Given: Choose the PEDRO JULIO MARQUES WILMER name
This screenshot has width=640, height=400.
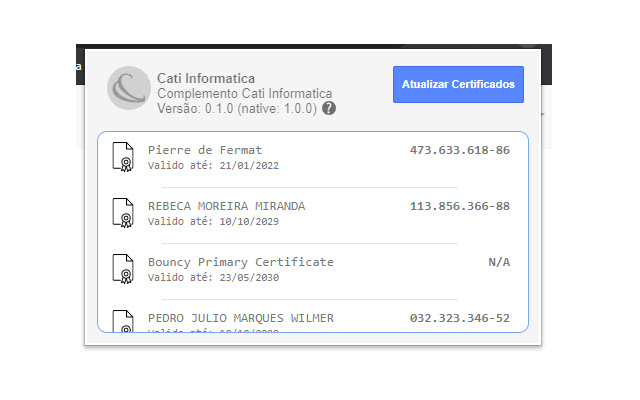Looking at the screenshot, I should point(241,318).
